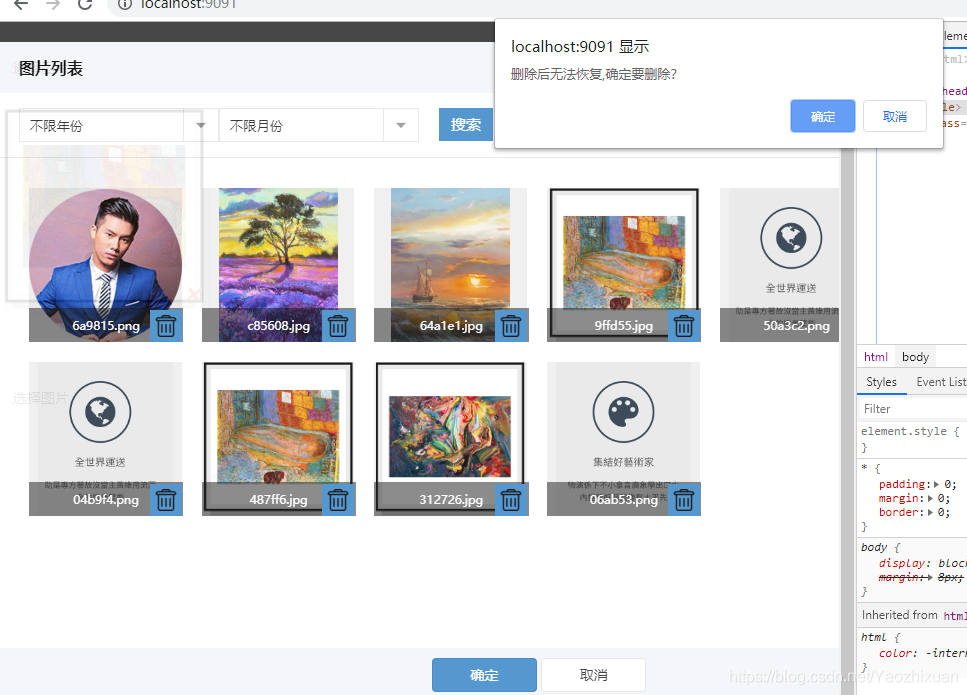
Task: Confirm deletion with 确定 in alert dialog
Action: (823, 116)
